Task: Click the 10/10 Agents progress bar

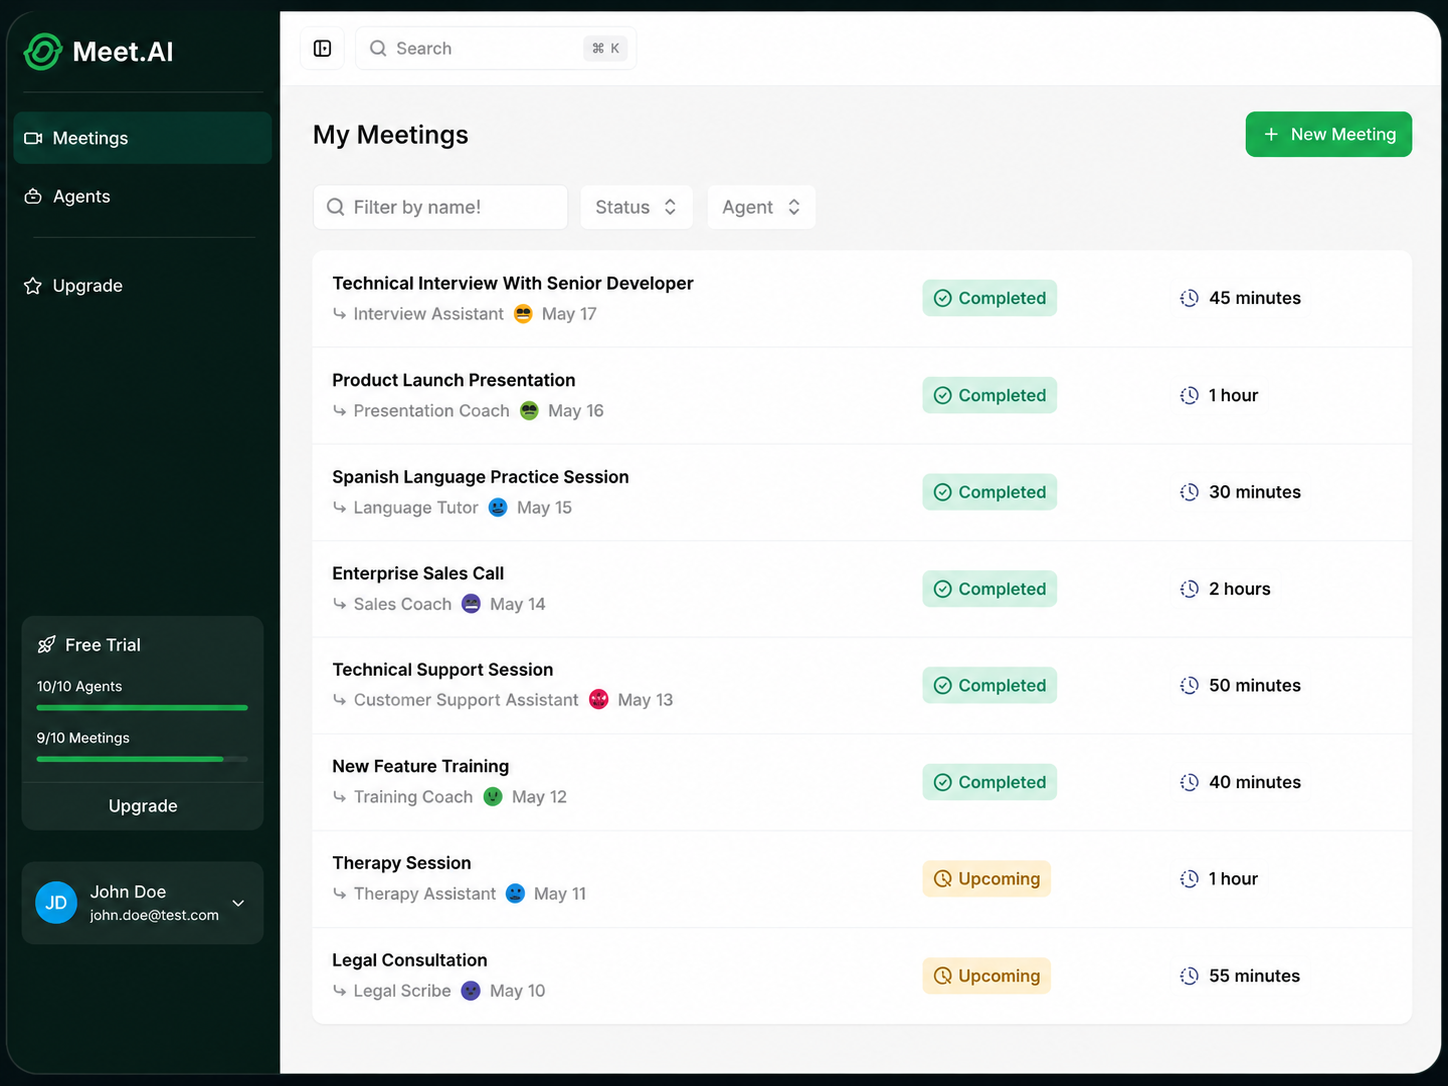Action: [142, 708]
